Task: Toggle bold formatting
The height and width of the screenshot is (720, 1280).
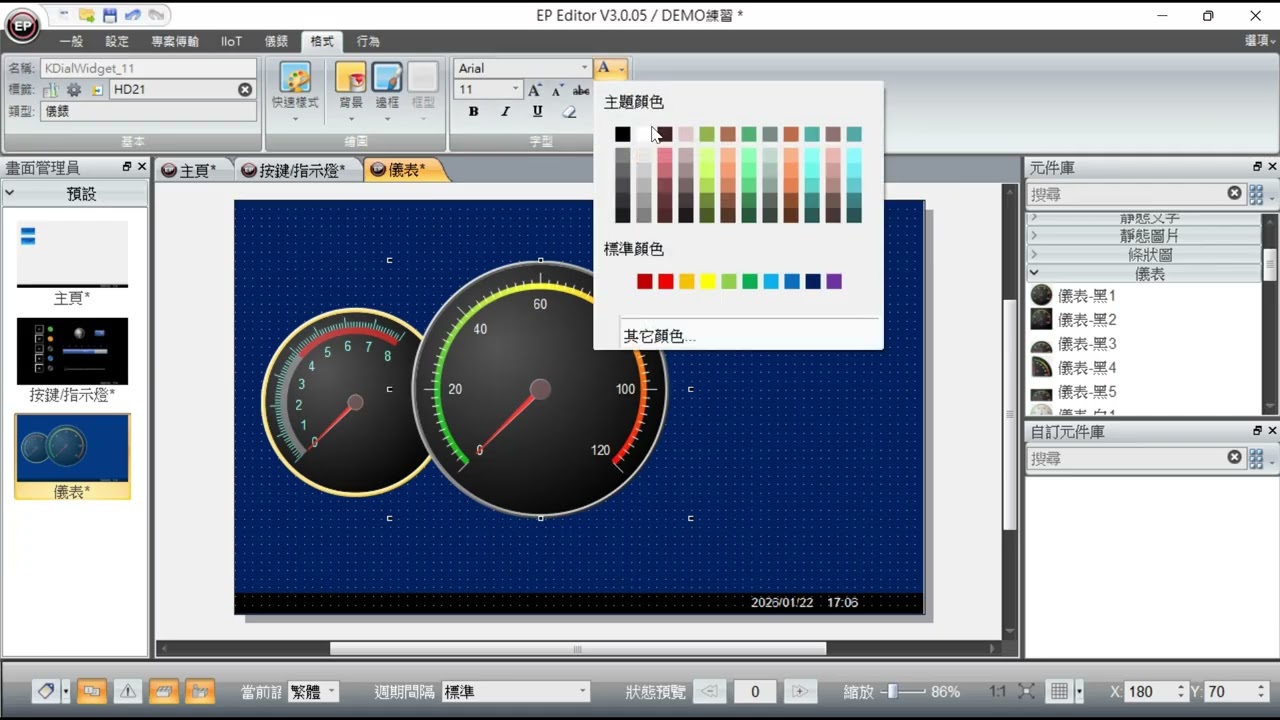Action: coord(474,112)
